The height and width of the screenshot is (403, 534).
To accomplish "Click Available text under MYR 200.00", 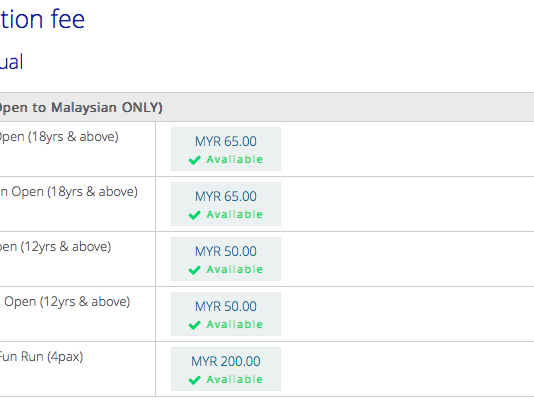I will (235, 379).
